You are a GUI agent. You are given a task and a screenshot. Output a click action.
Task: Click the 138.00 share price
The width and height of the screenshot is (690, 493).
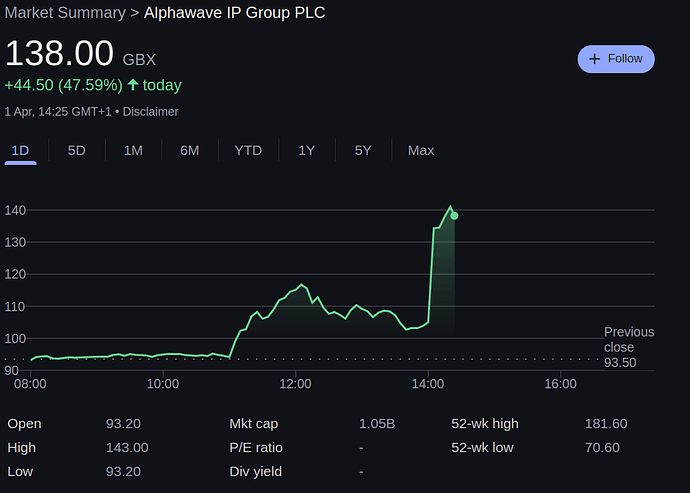[x=59, y=53]
